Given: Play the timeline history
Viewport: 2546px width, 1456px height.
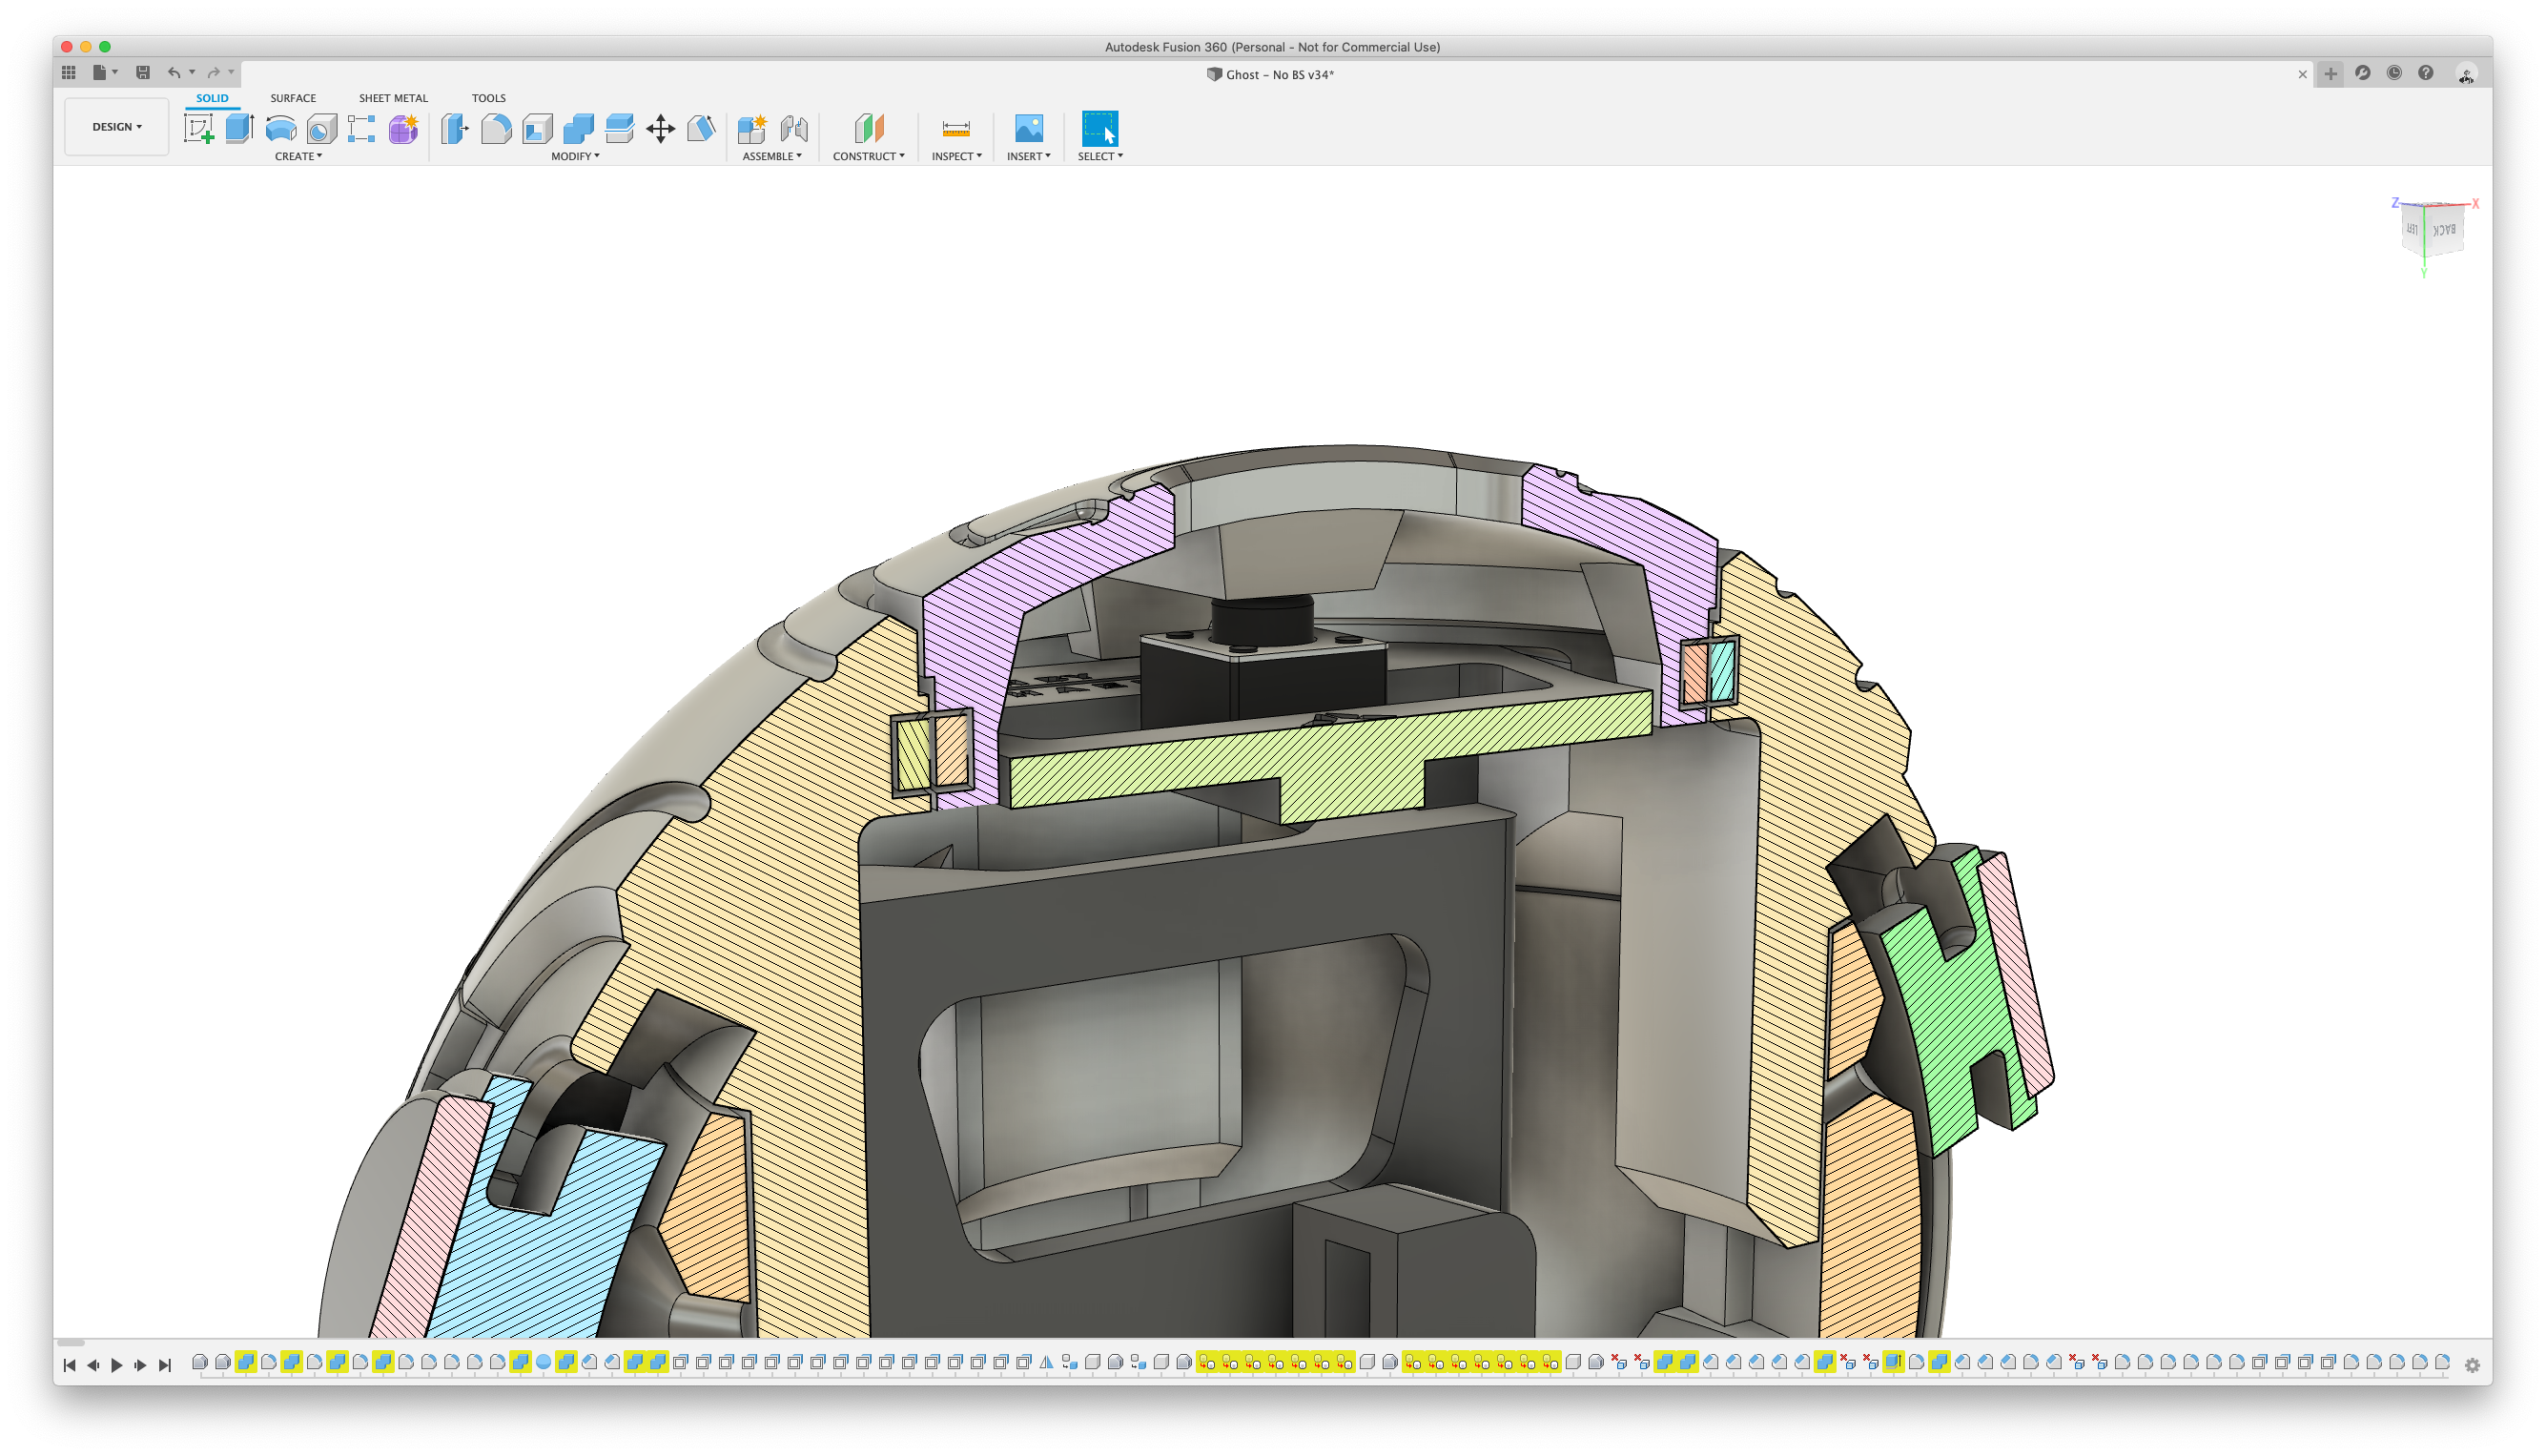Looking at the screenshot, I should (x=117, y=1365).
